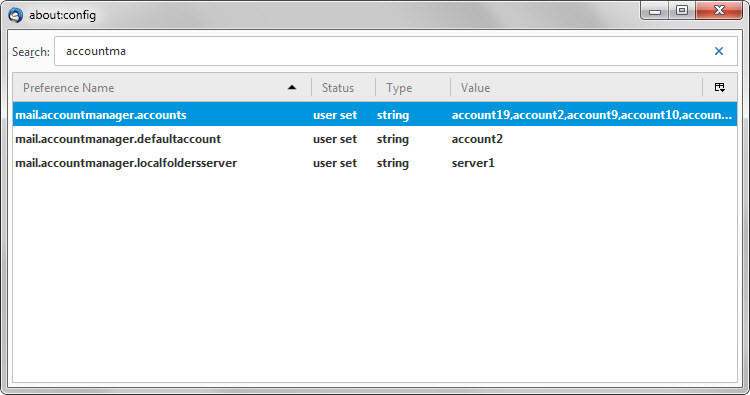Click in the Search input containing accountma
Screen dimensions: 750x395
point(396,51)
